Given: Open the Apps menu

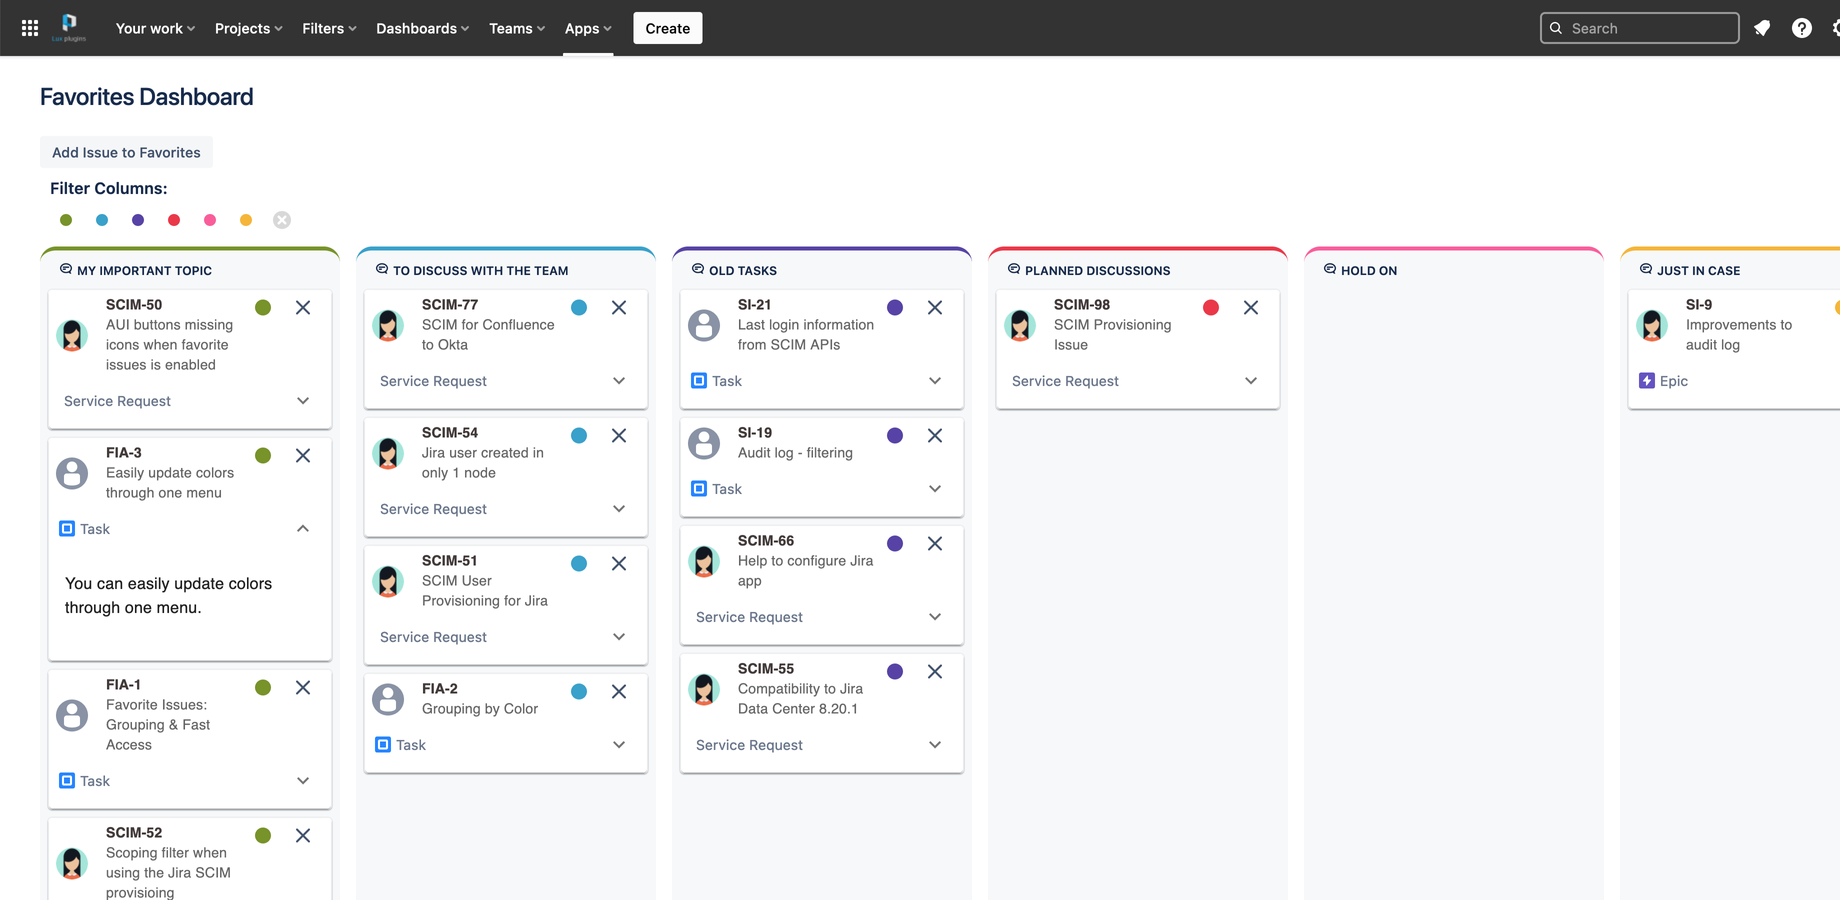Looking at the screenshot, I should pos(588,28).
